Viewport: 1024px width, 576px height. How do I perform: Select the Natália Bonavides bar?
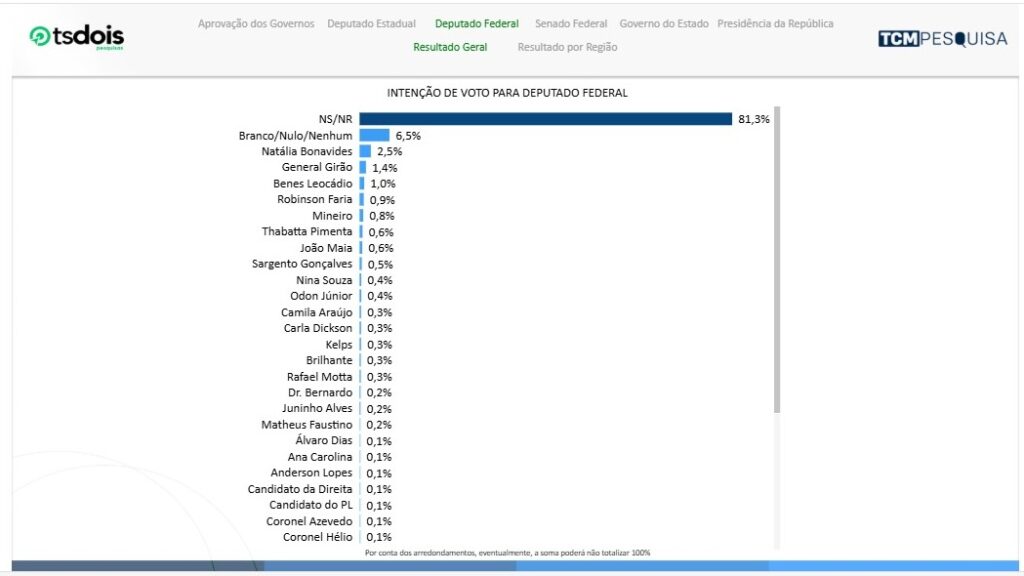tap(365, 151)
